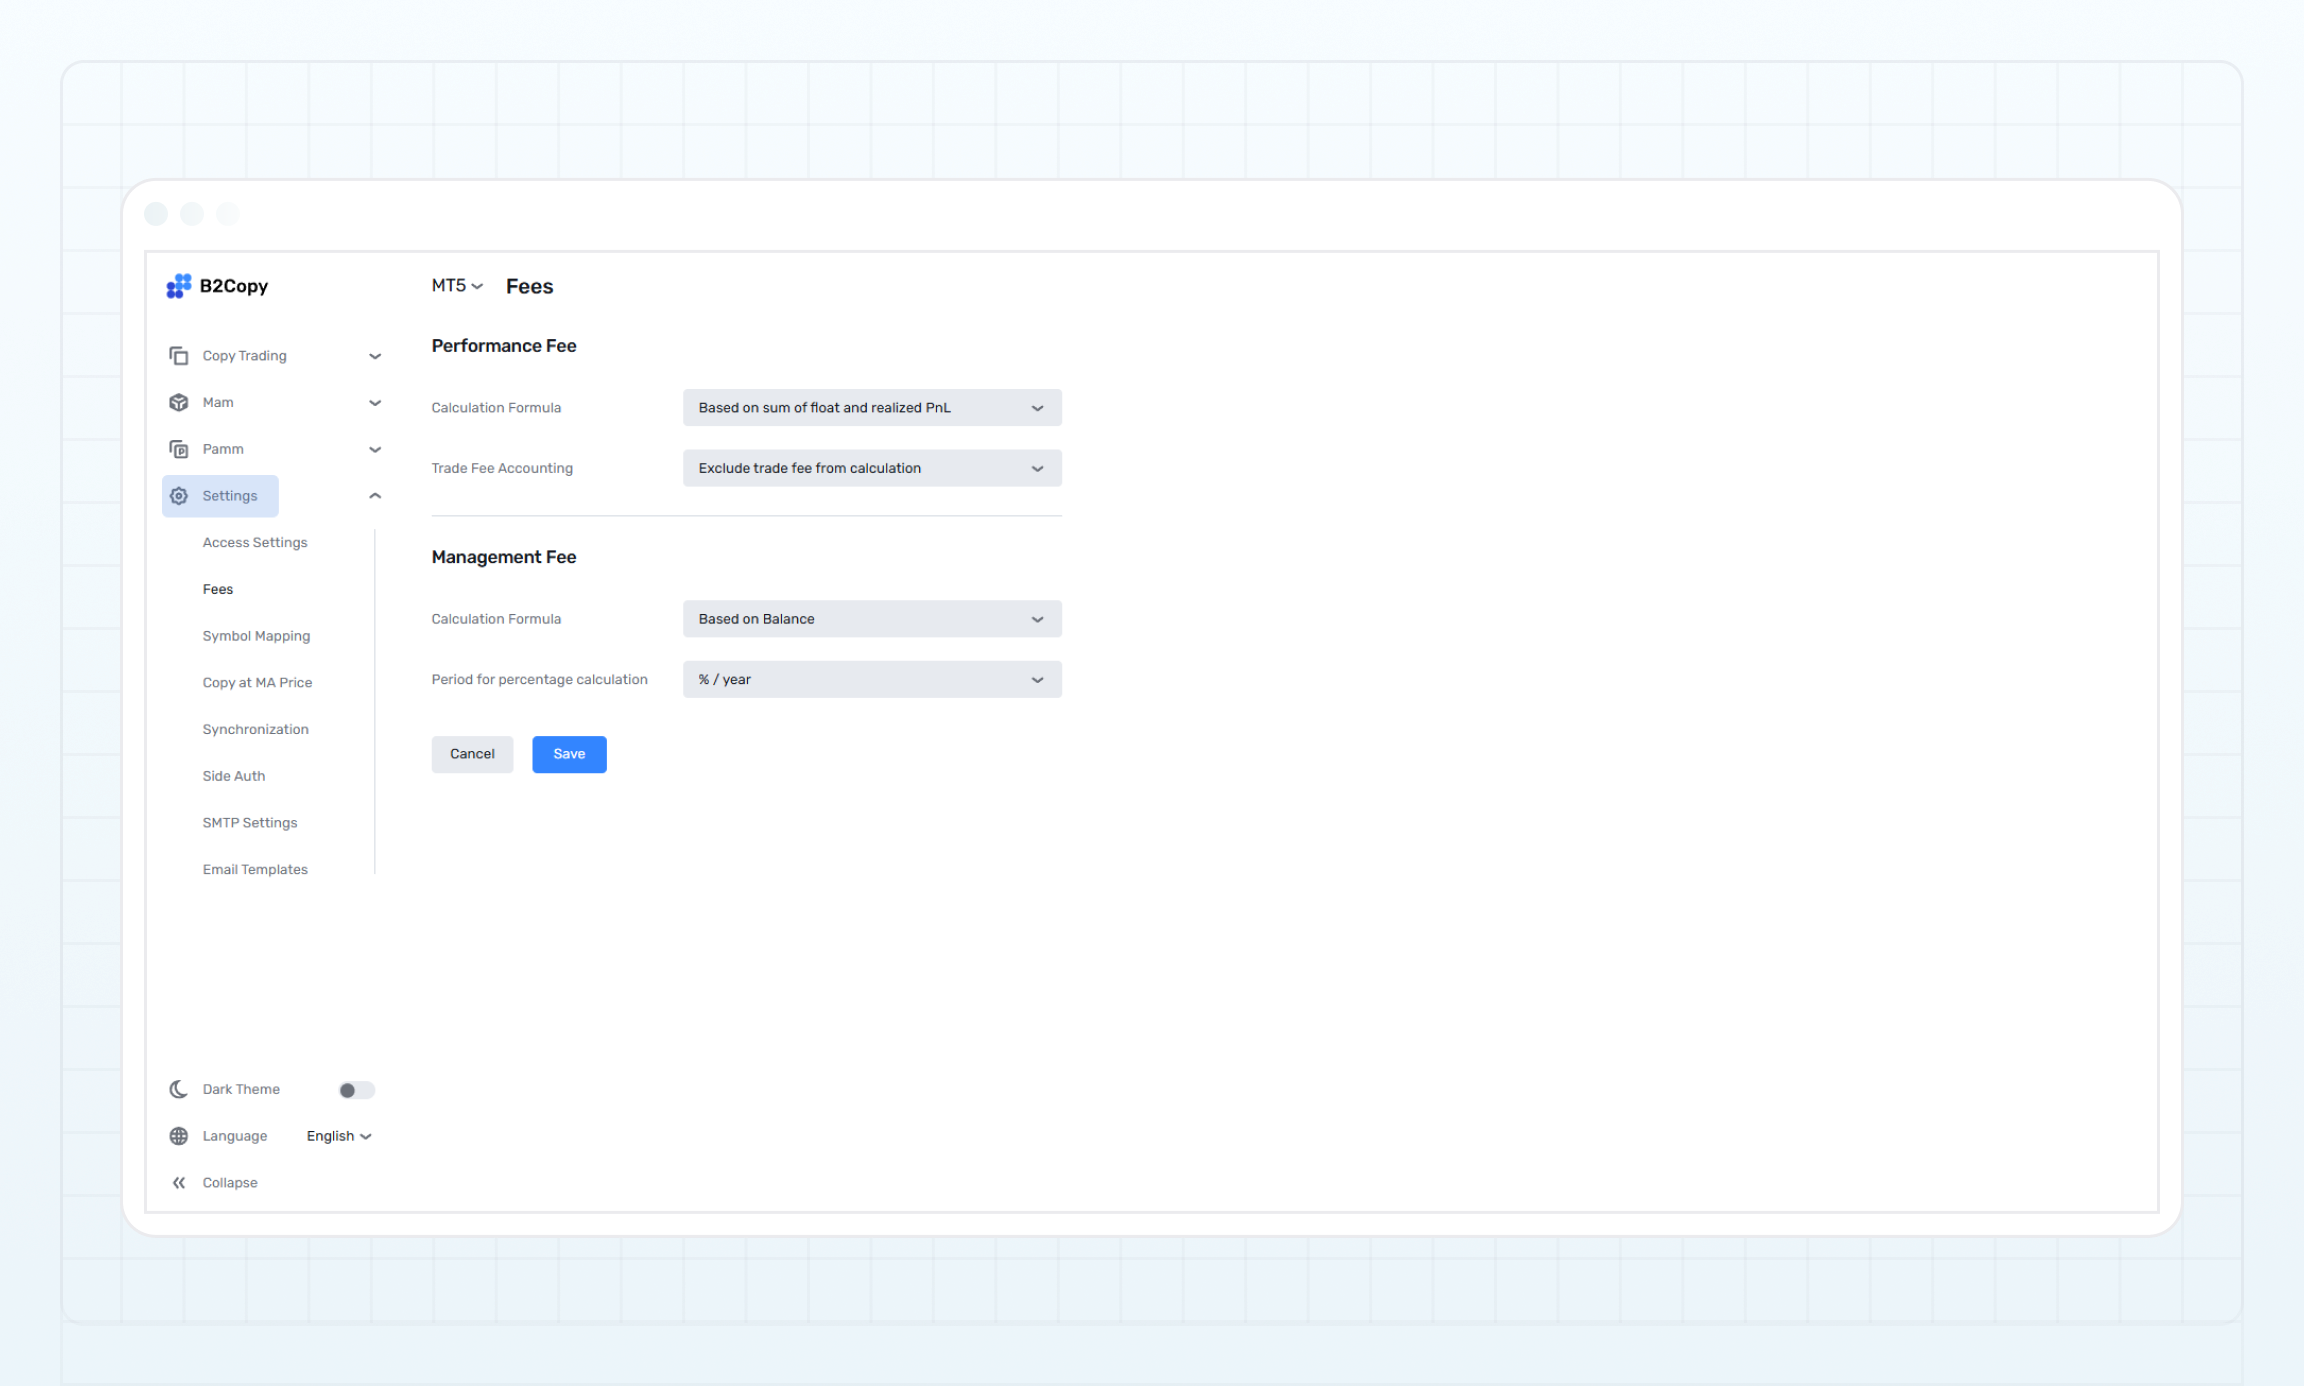Open the Performance Fee Calculation Formula dropdown
Image resolution: width=2304 pixels, height=1386 pixels.
(x=871, y=407)
